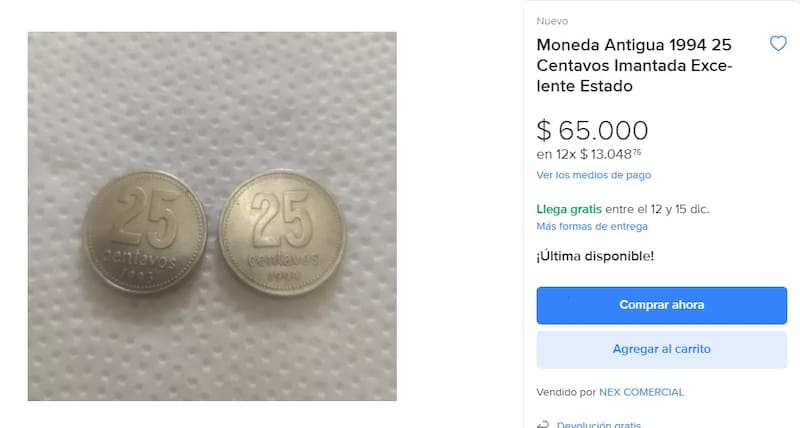Click the left 25 centavos coin dated 1993
Viewport: 800px width, 428px height.
coord(145,232)
